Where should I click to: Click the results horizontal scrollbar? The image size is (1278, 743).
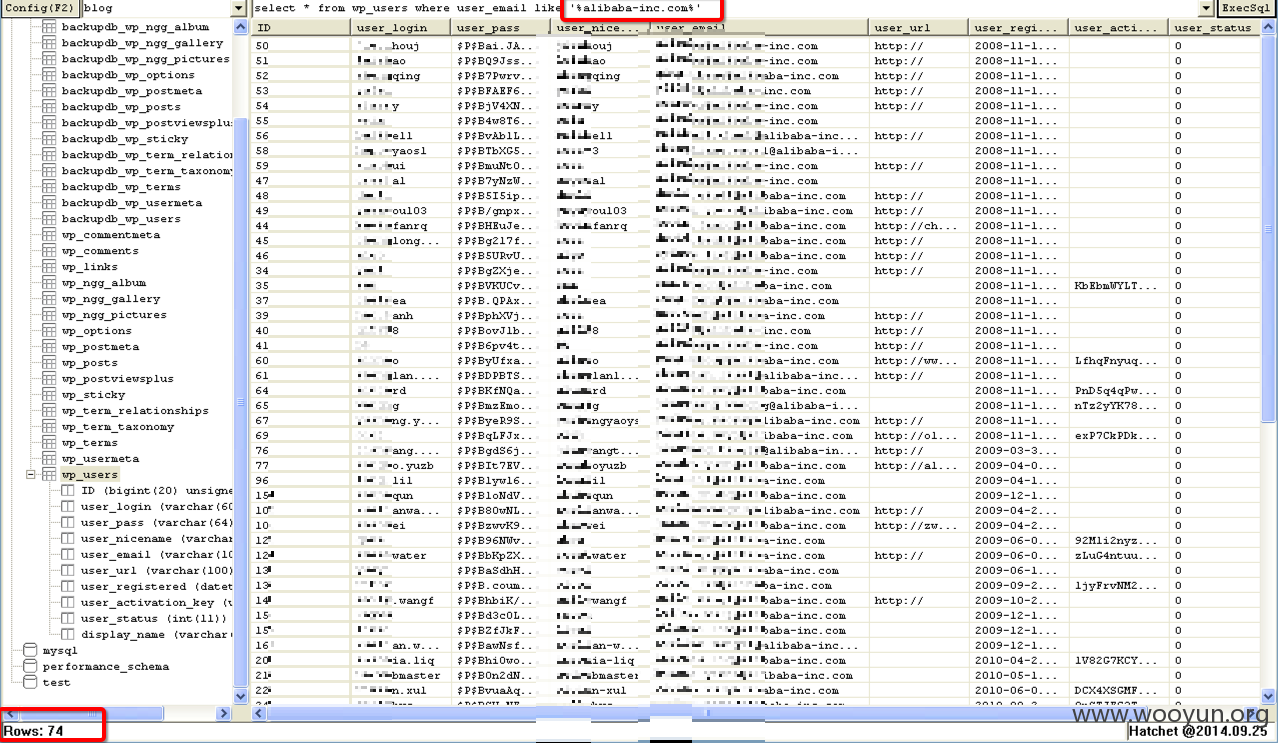coord(756,712)
